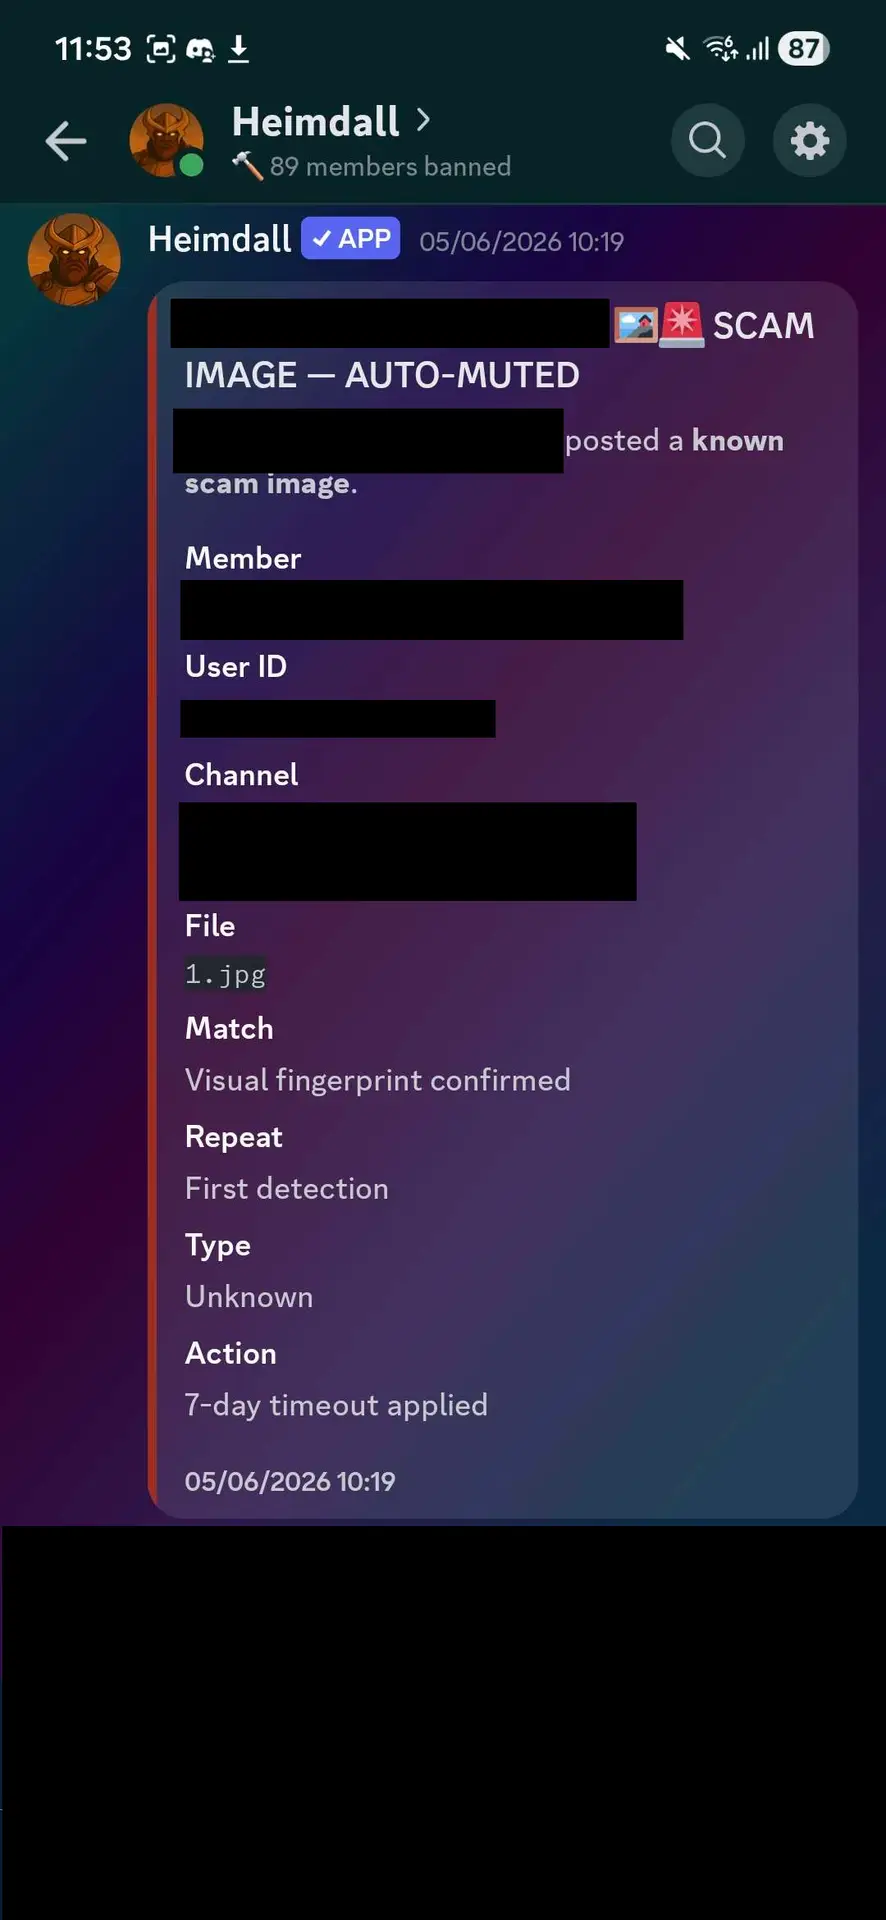Open the Heimdall name in header
Viewport: 886px width, 1920px height.
pos(315,122)
